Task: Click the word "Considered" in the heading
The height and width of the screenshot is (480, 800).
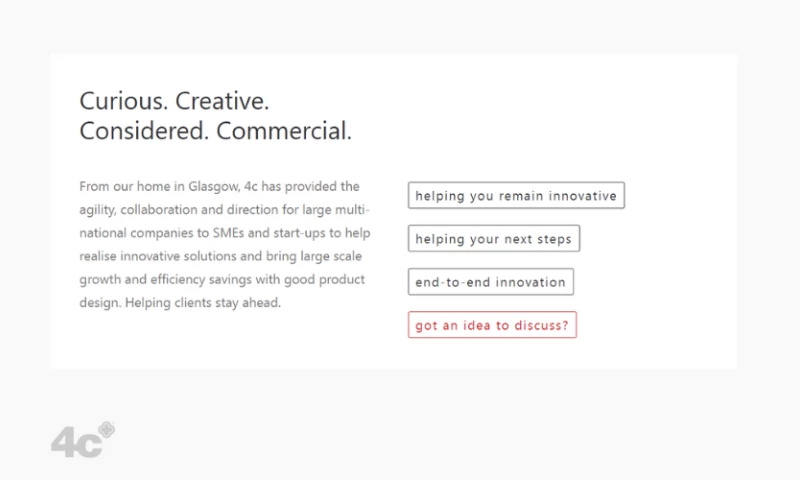Action: pos(144,130)
